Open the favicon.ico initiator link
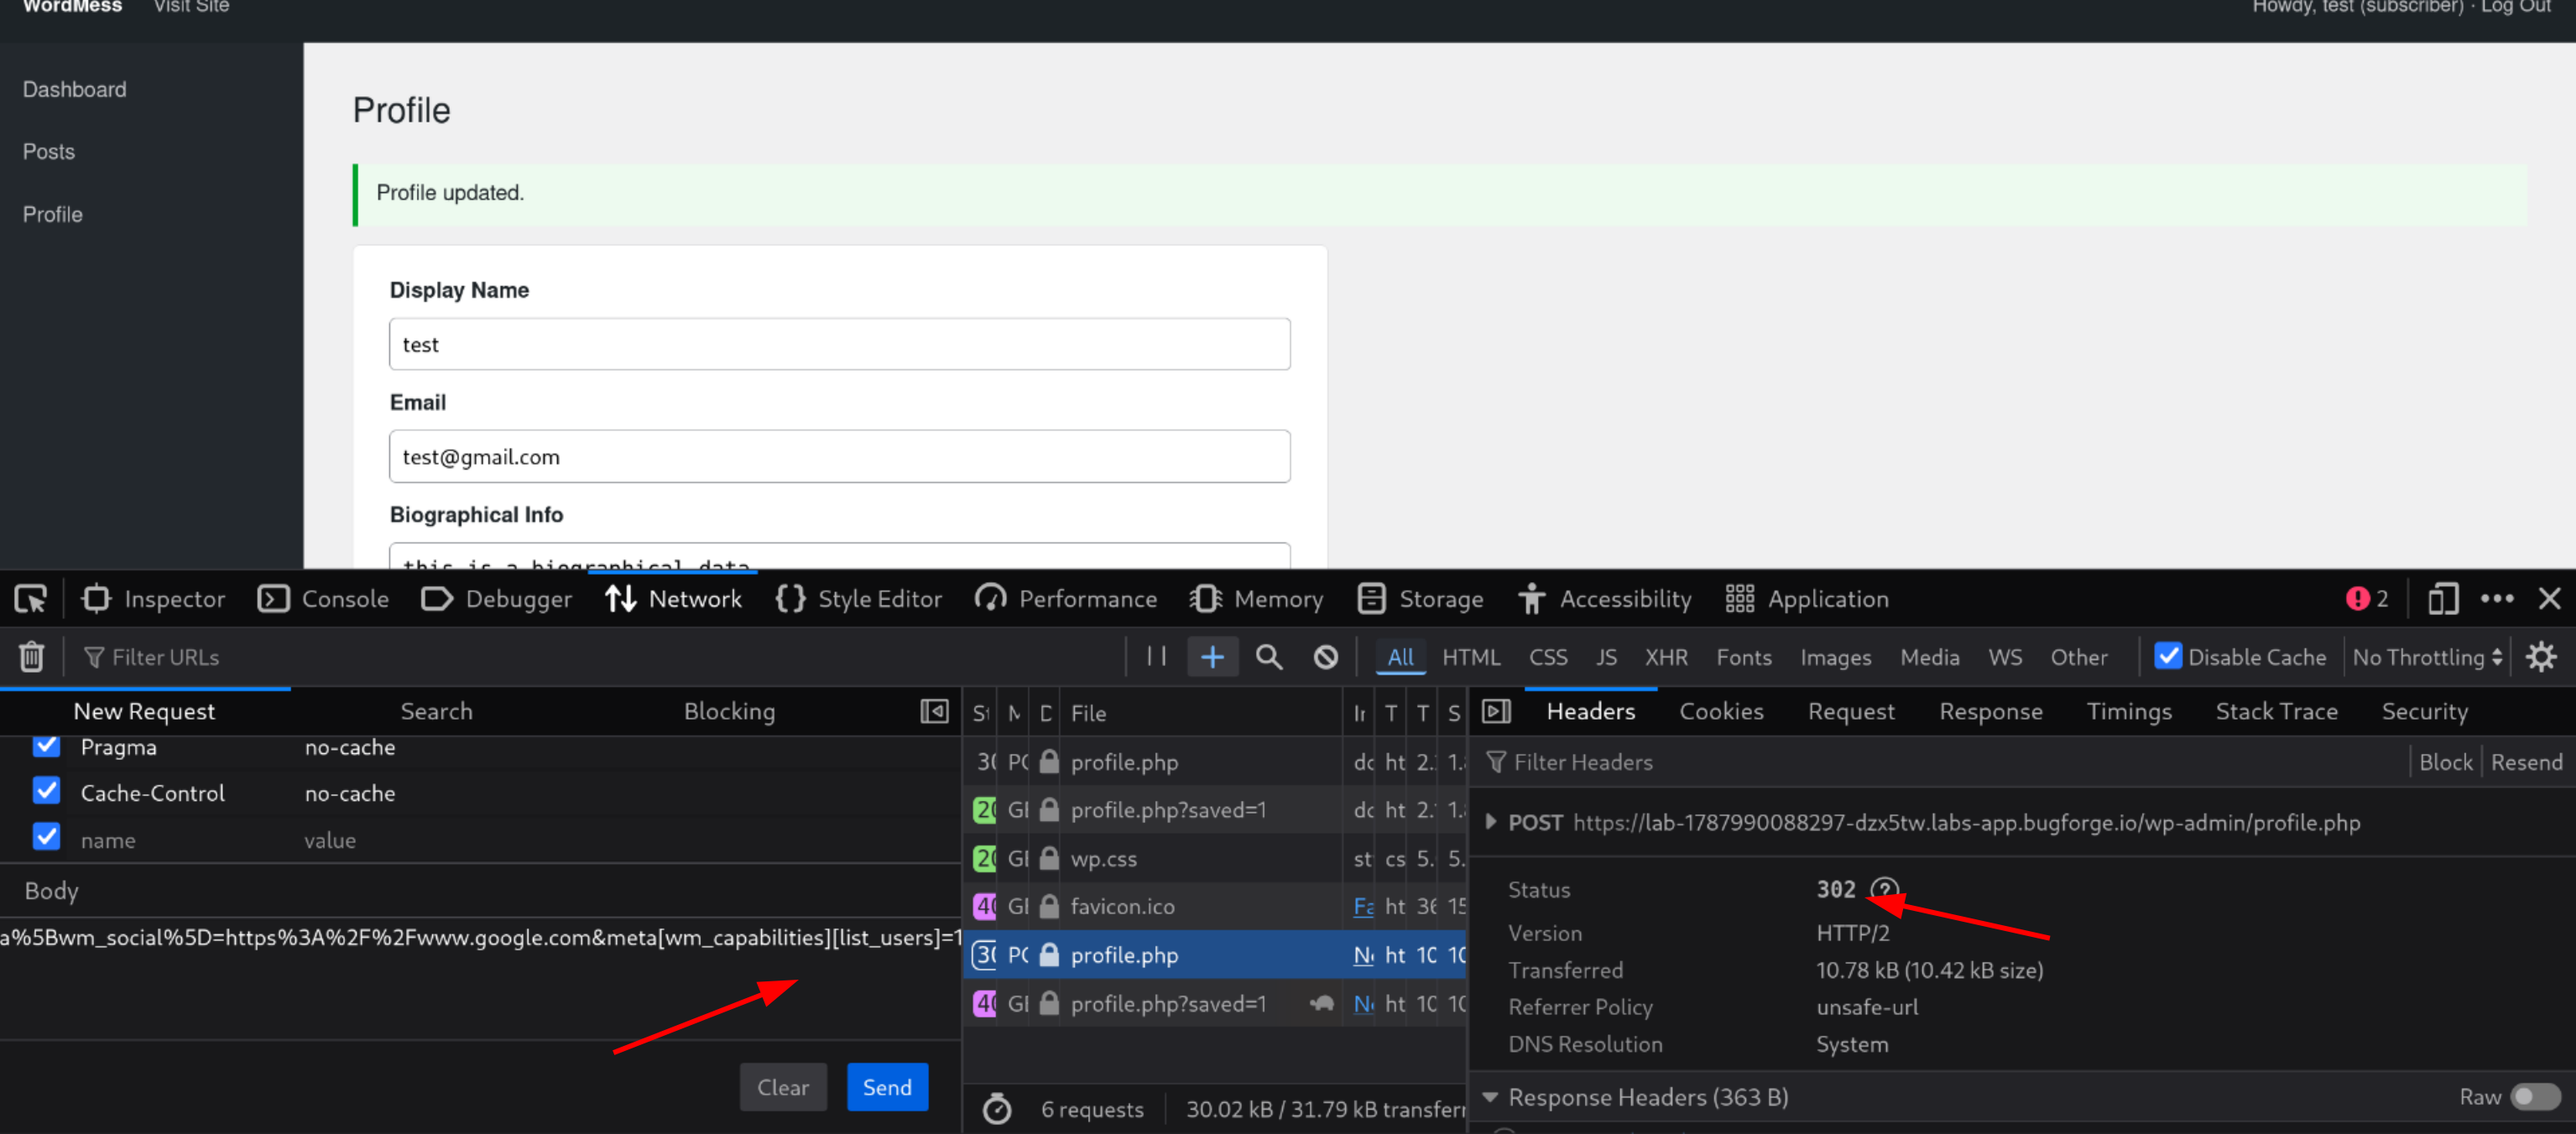Screen dimensions: 2576x1134 point(1363,906)
